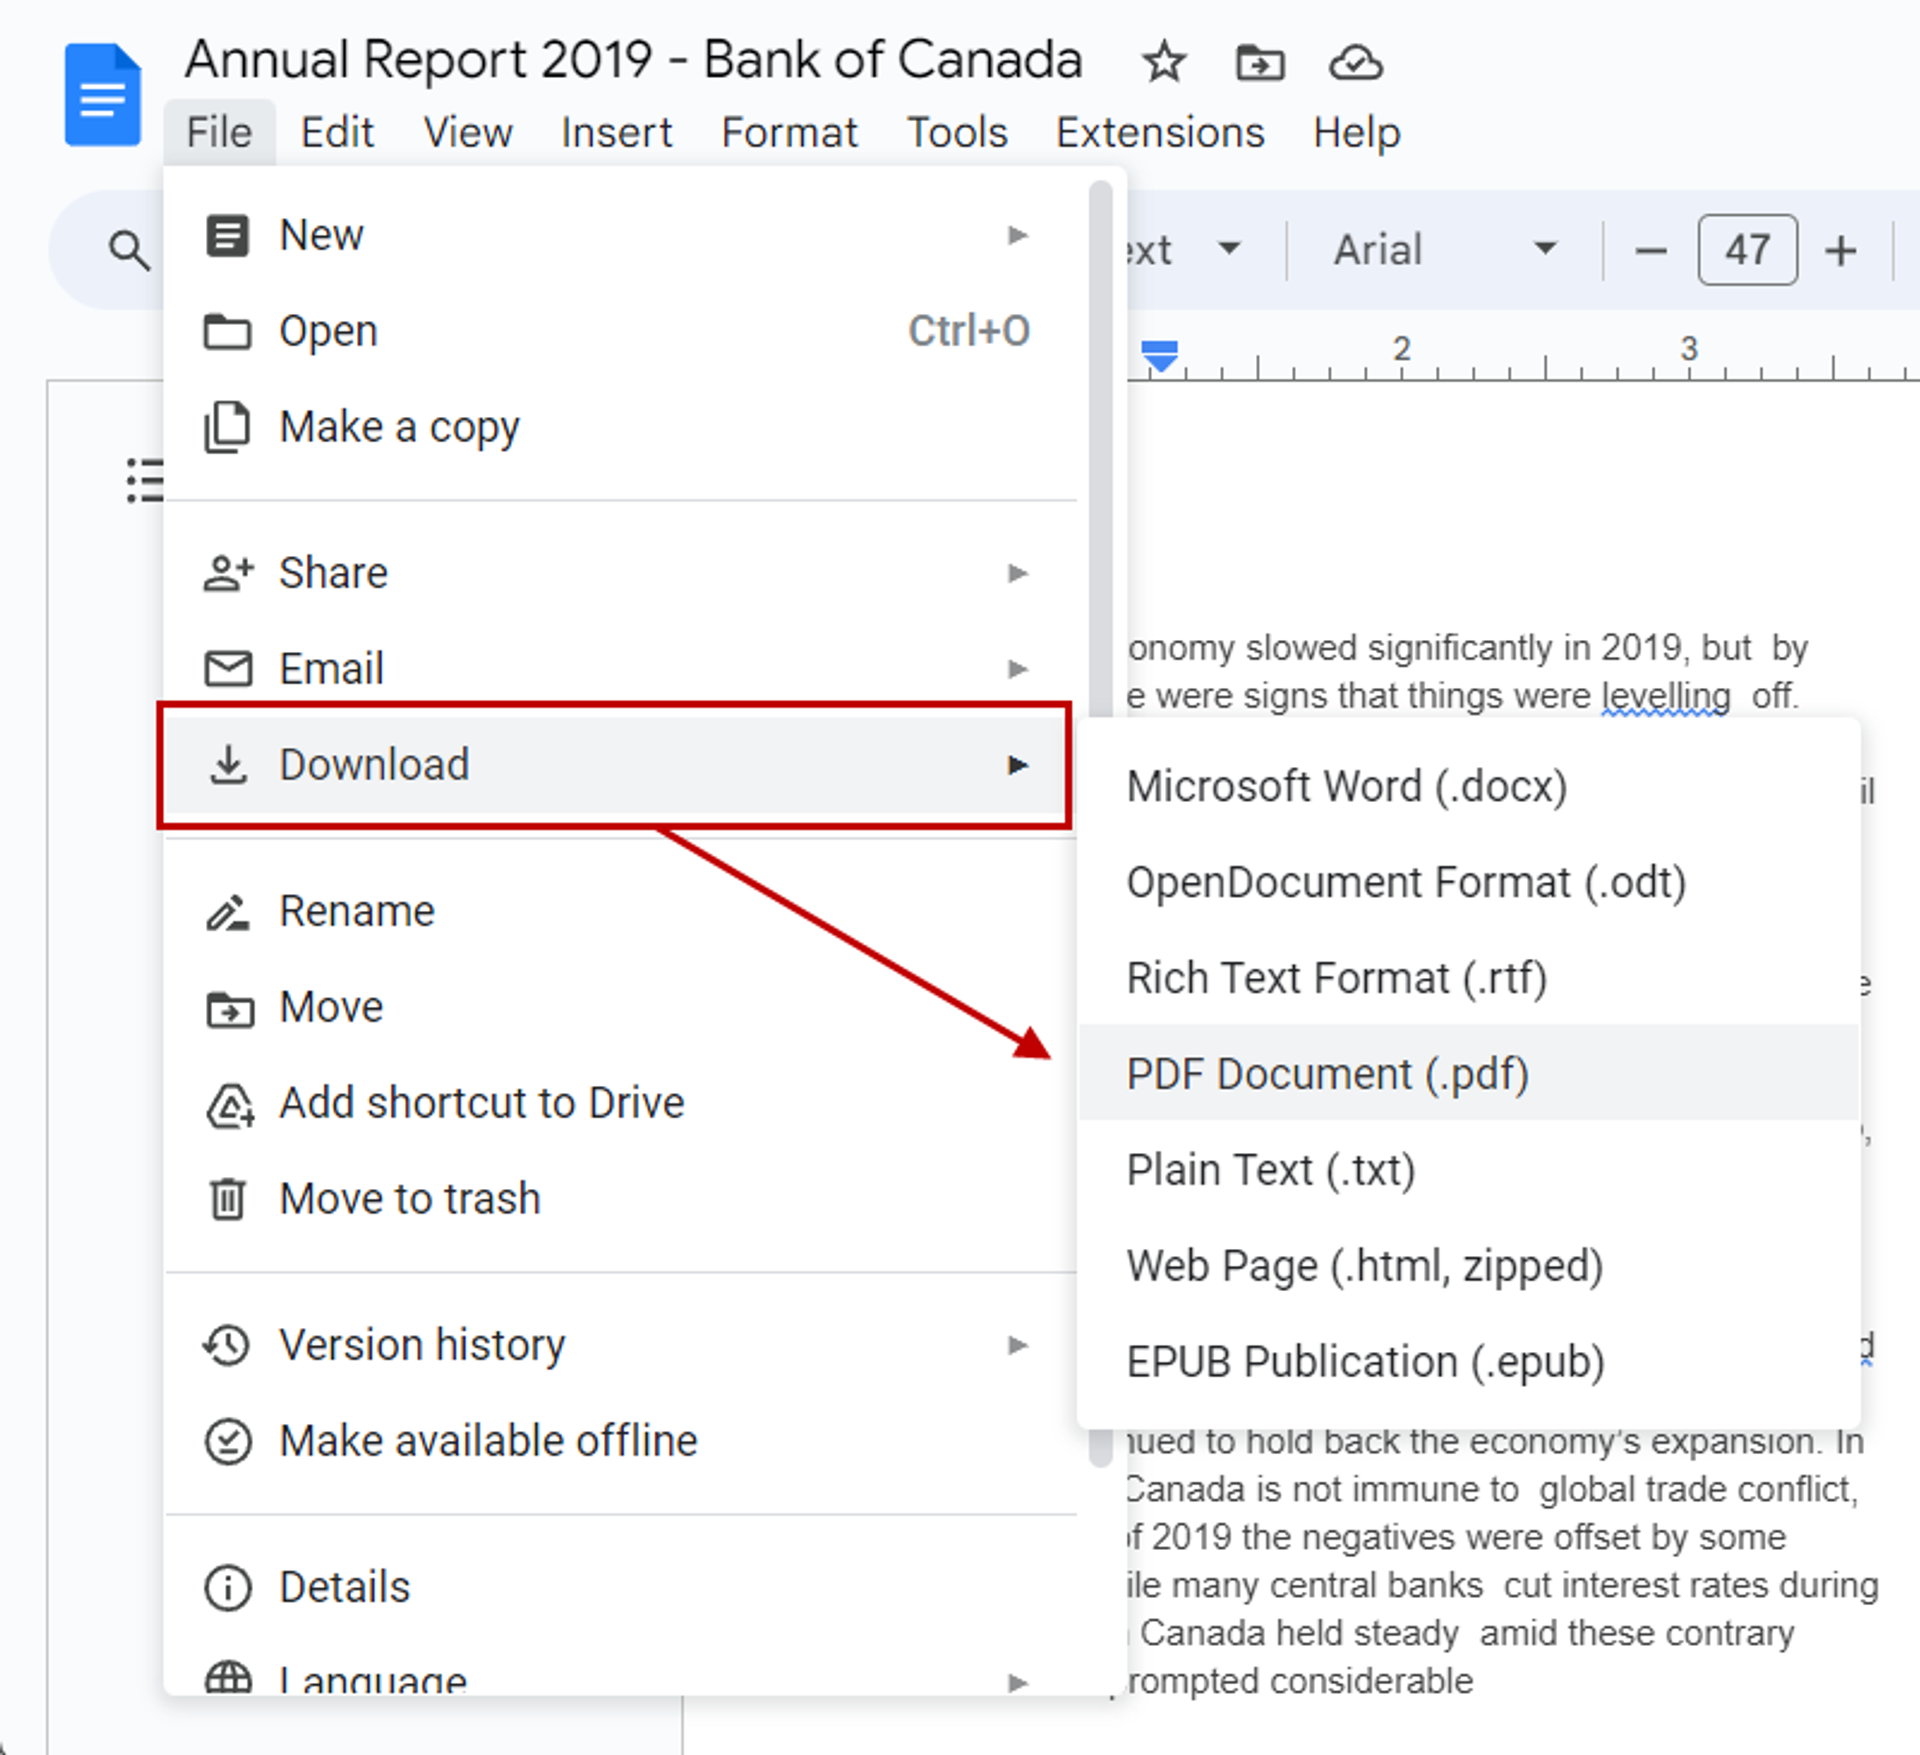1920x1755 pixels.
Task: Check the cloud saved status icon
Action: (x=1355, y=63)
